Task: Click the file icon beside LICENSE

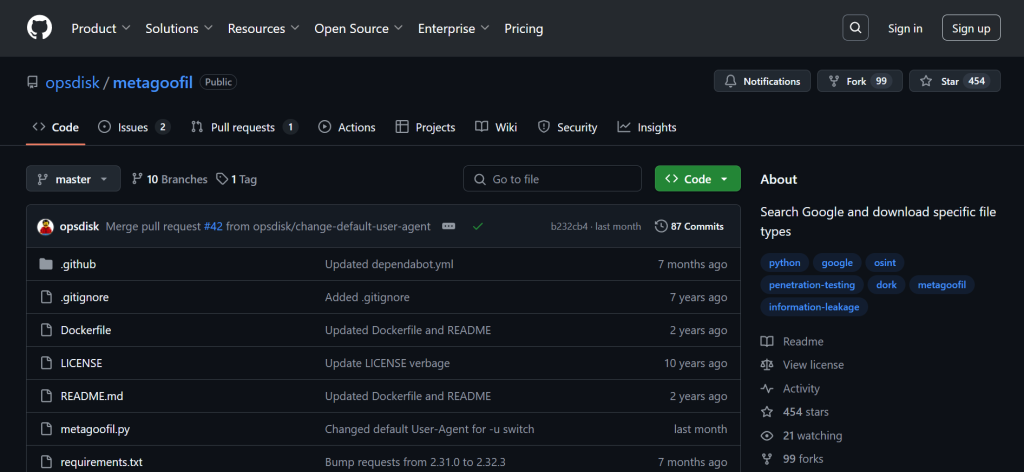Action: coord(46,363)
